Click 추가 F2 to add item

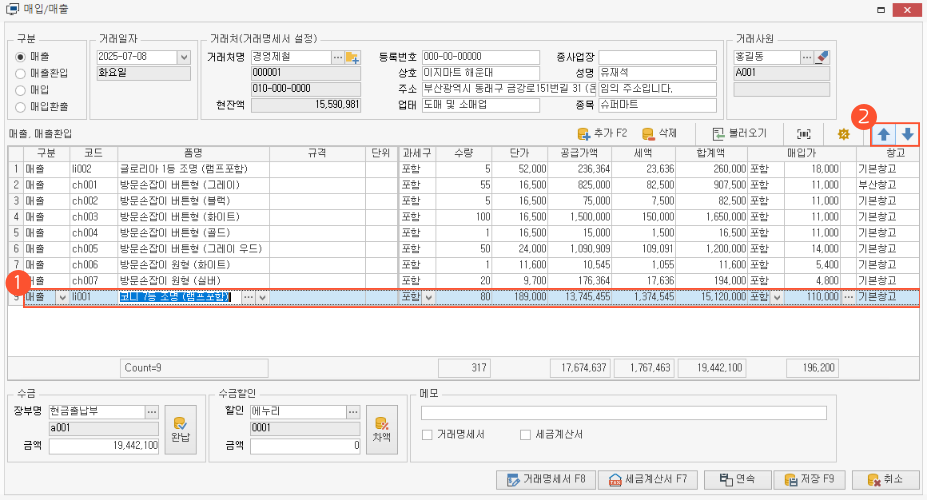[x=602, y=134]
